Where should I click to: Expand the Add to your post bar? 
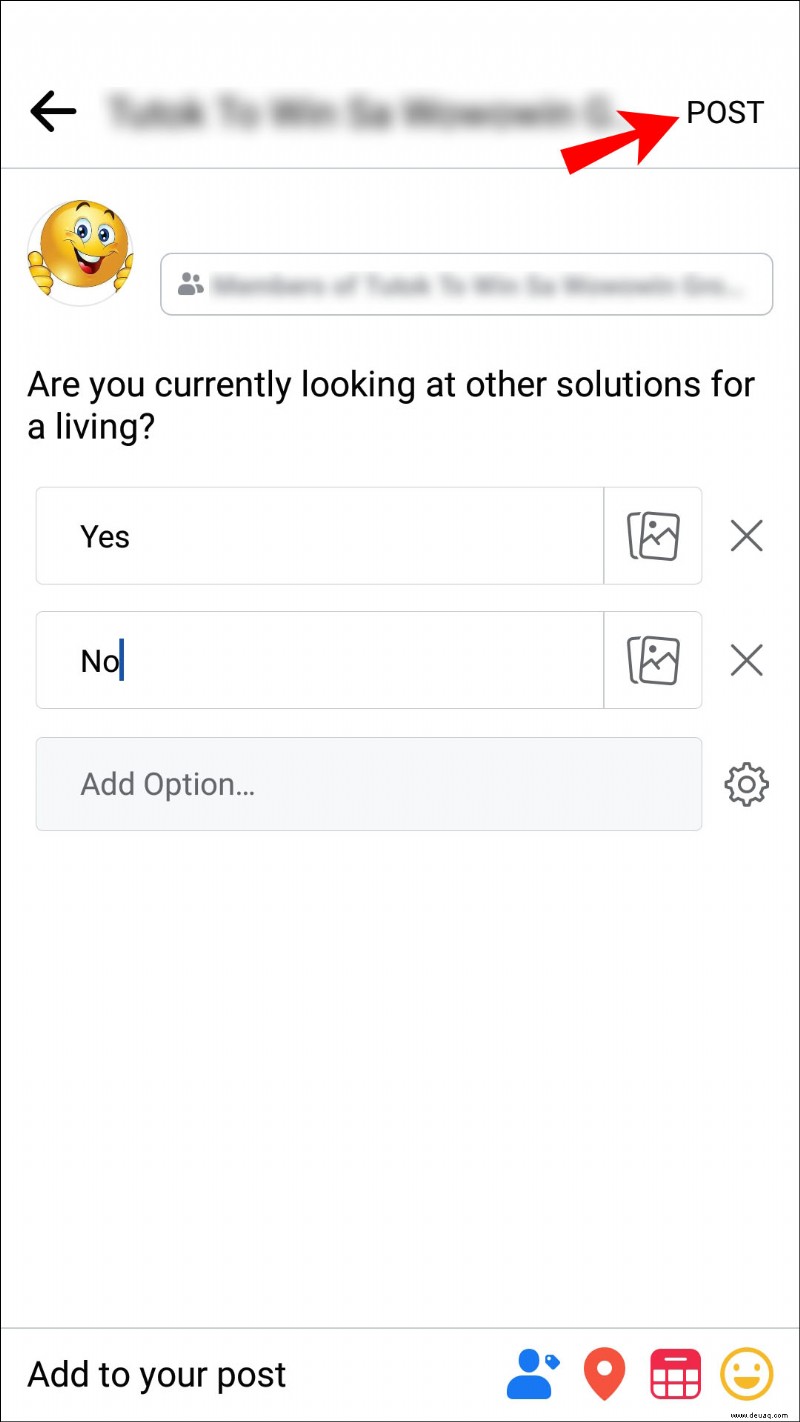(x=400, y=1375)
